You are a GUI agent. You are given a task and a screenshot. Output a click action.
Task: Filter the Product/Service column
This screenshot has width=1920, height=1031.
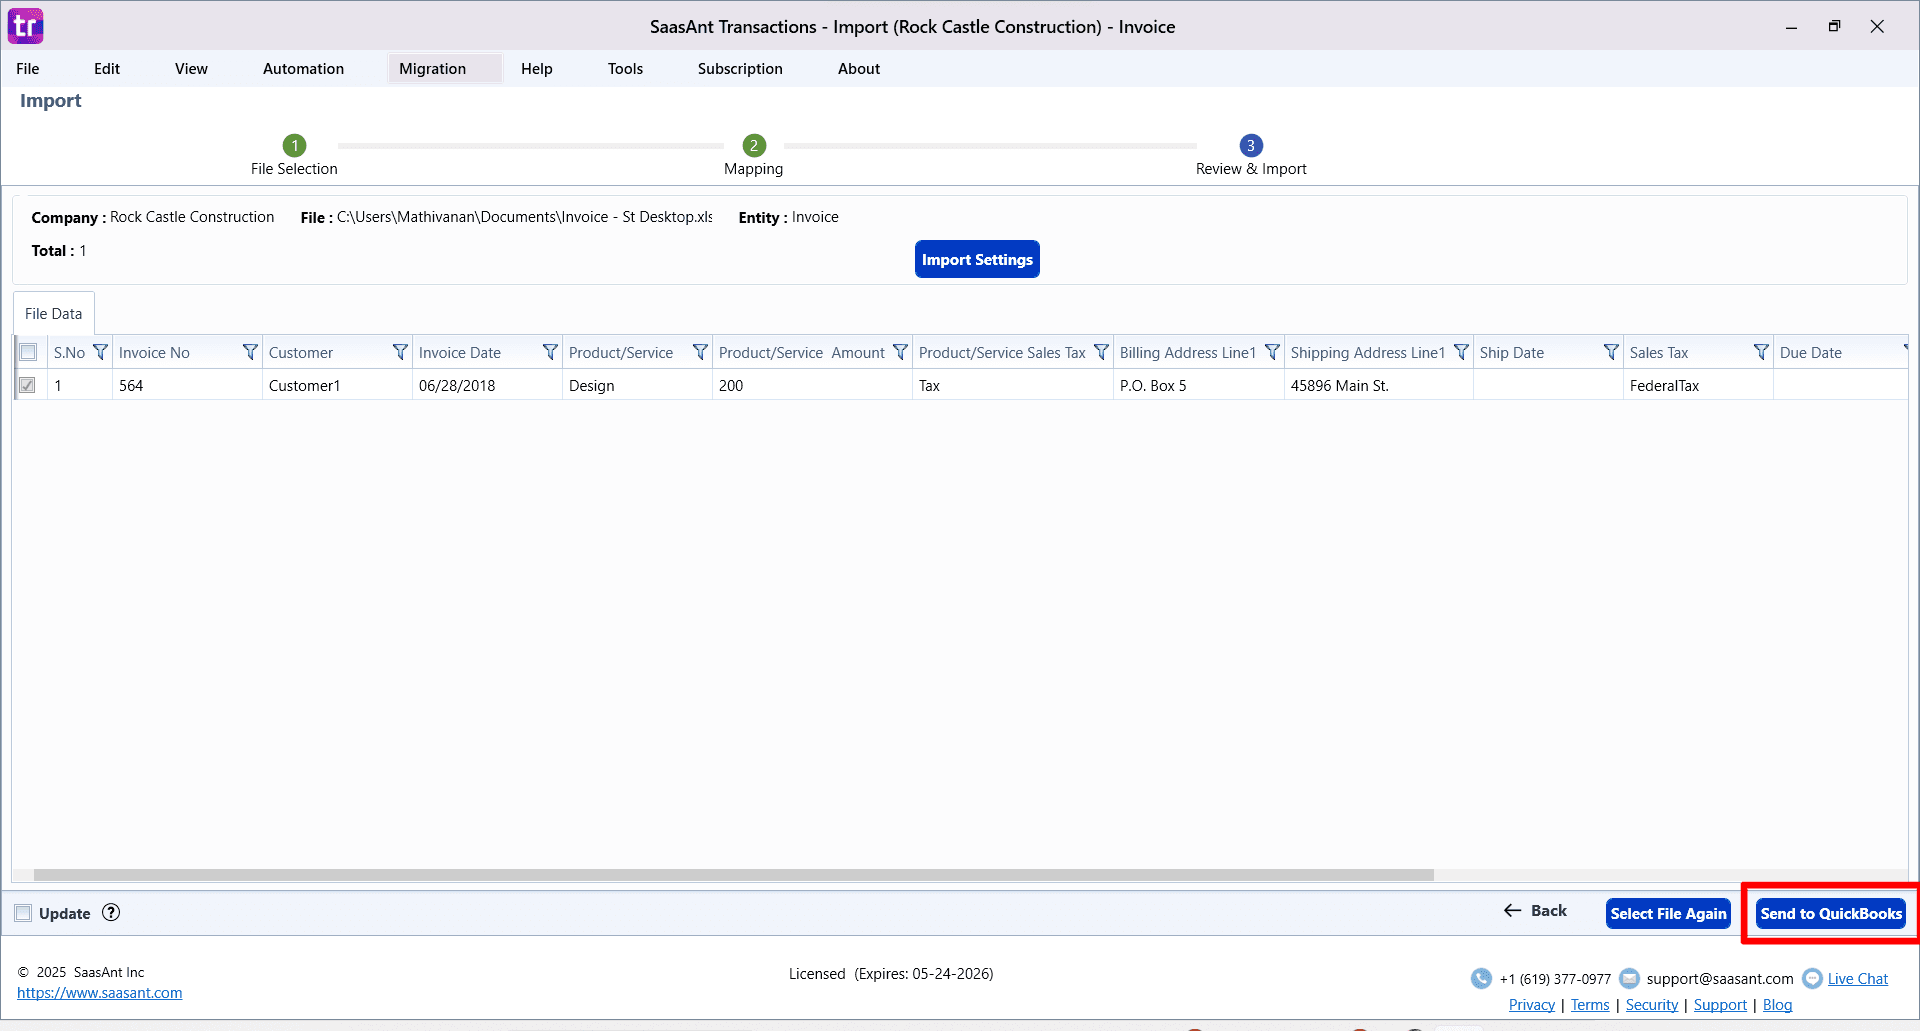700,352
